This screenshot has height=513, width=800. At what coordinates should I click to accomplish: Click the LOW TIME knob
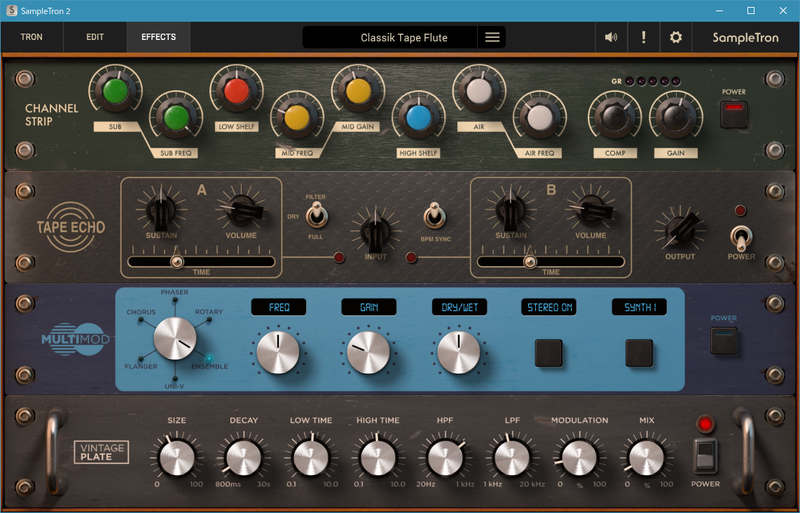(311, 458)
